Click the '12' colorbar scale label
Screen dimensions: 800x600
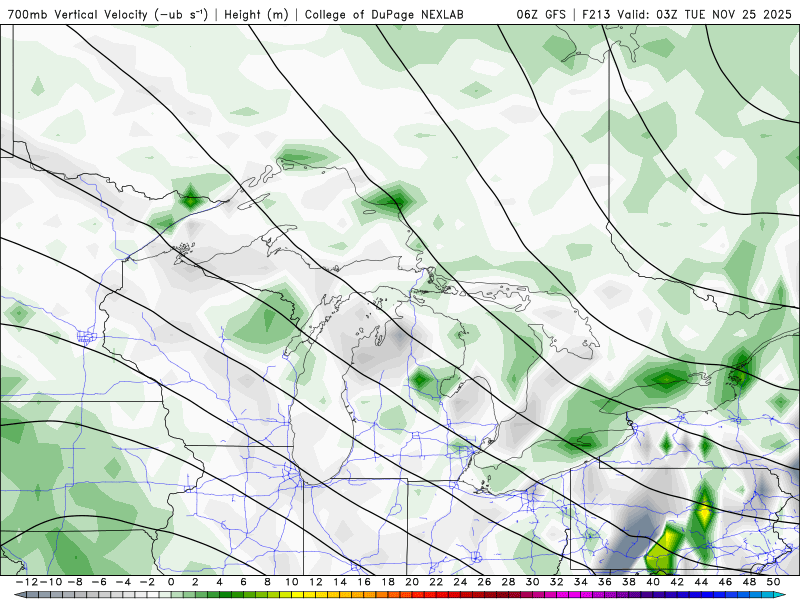click(316, 582)
